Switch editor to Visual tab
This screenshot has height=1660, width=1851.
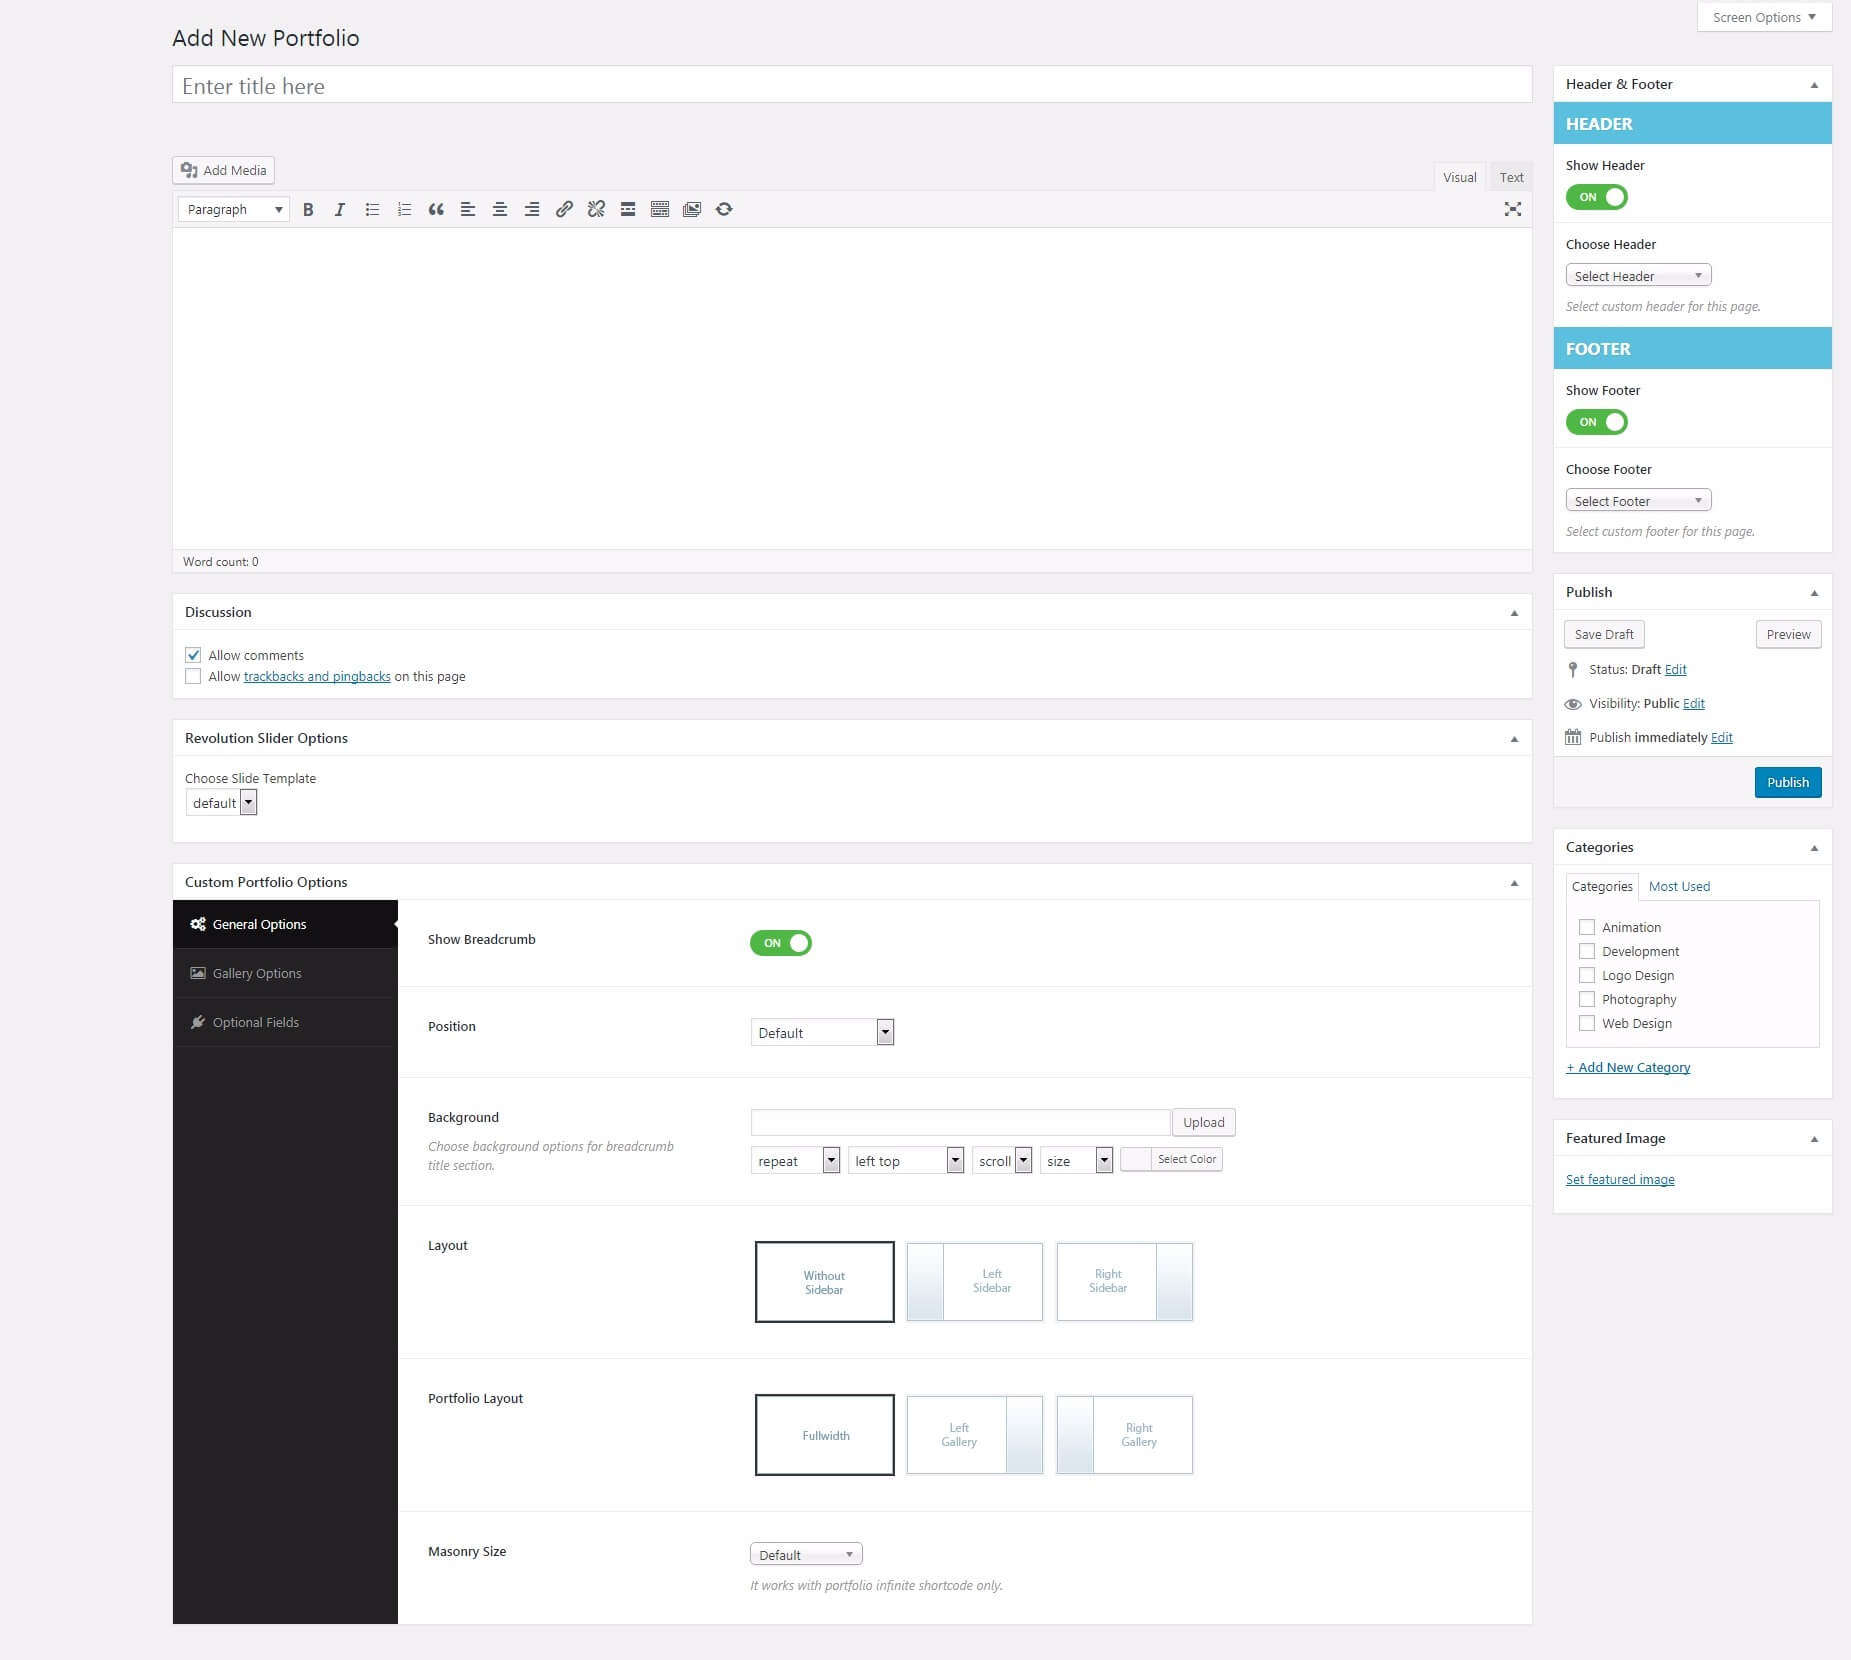tap(1460, 177)
